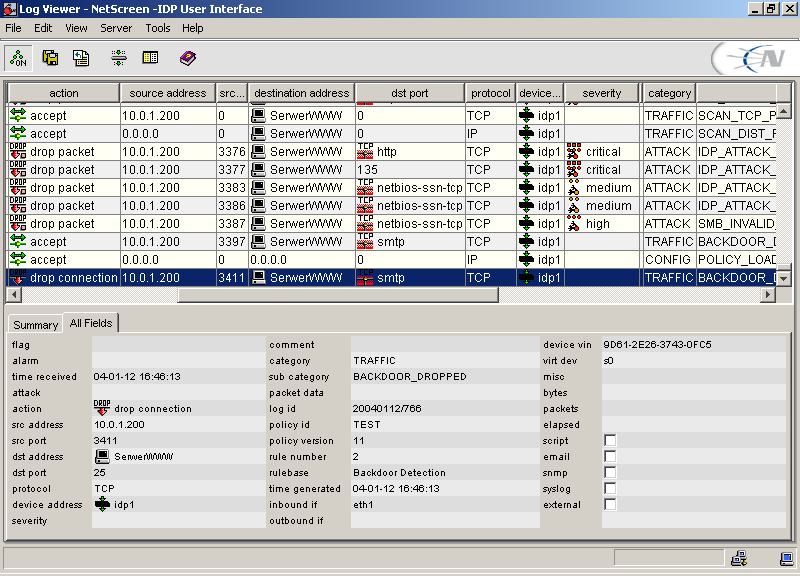Click device icon in details device address field
Viewport: 800px width, 576px height.
[102, 504]
